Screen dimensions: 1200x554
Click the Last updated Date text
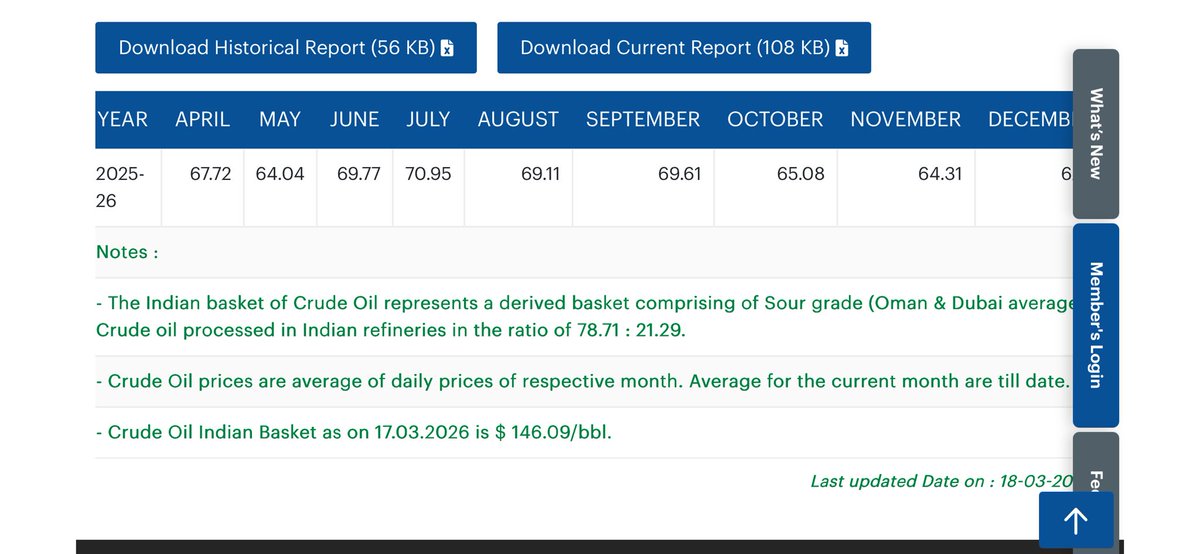(x=942, y=481)
